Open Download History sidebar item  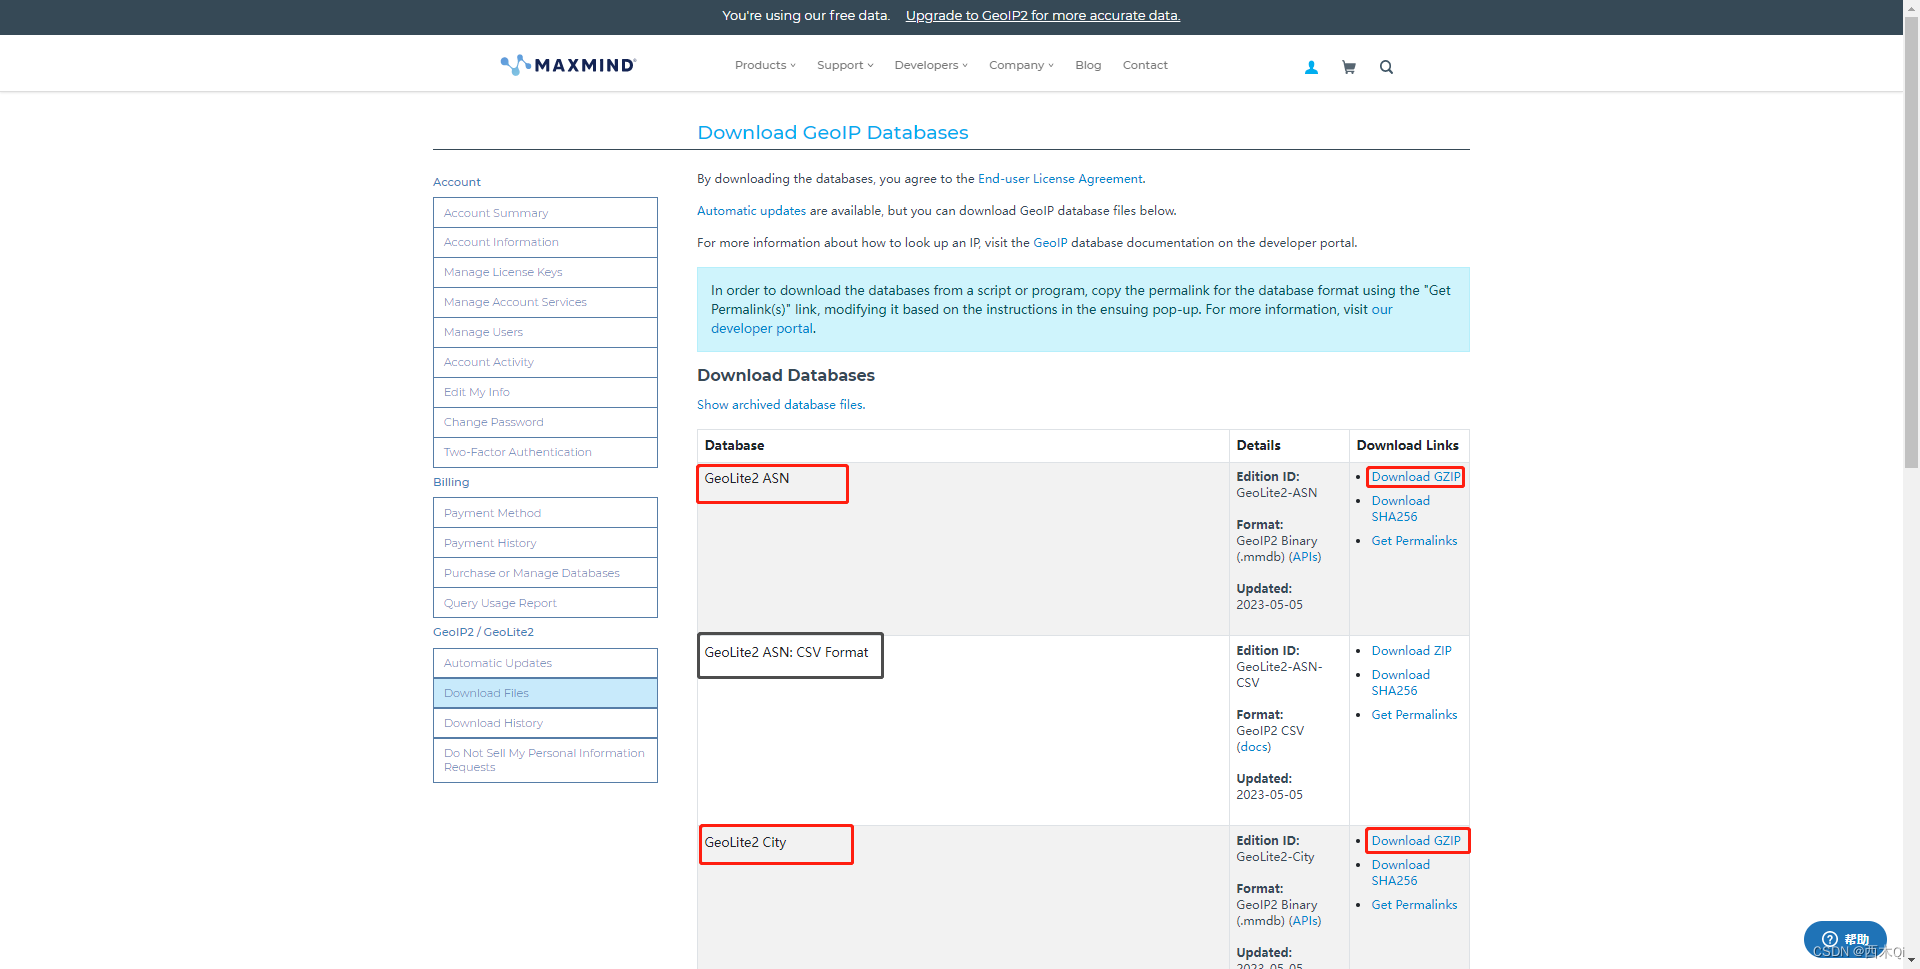545,723
